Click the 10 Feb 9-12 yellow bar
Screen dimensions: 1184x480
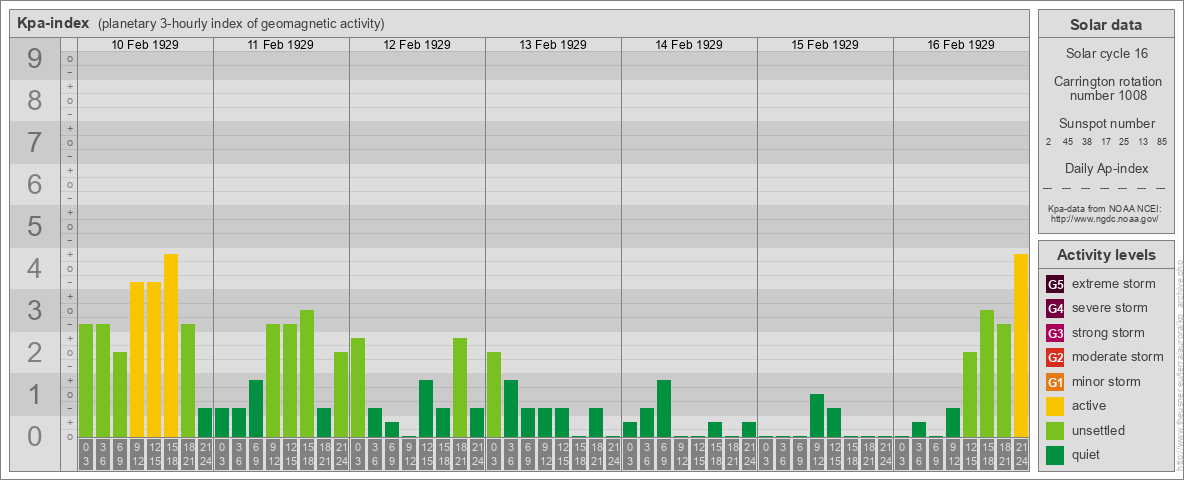[x=137, y=359]
